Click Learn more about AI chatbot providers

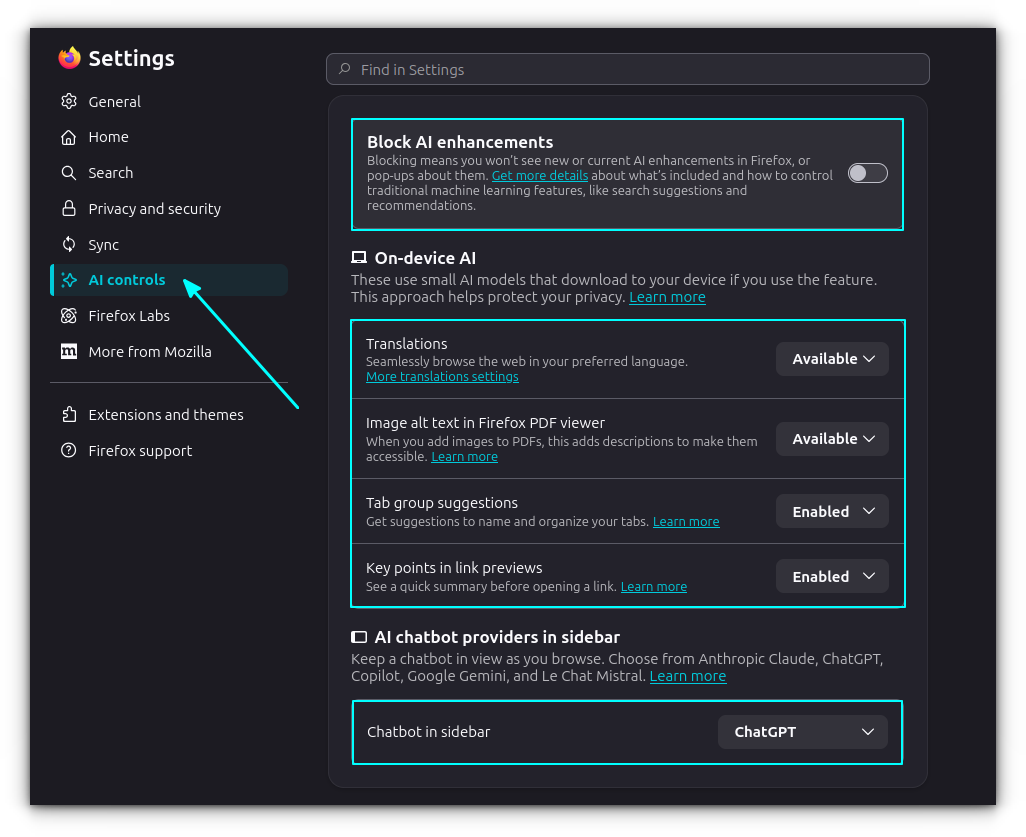688,676
